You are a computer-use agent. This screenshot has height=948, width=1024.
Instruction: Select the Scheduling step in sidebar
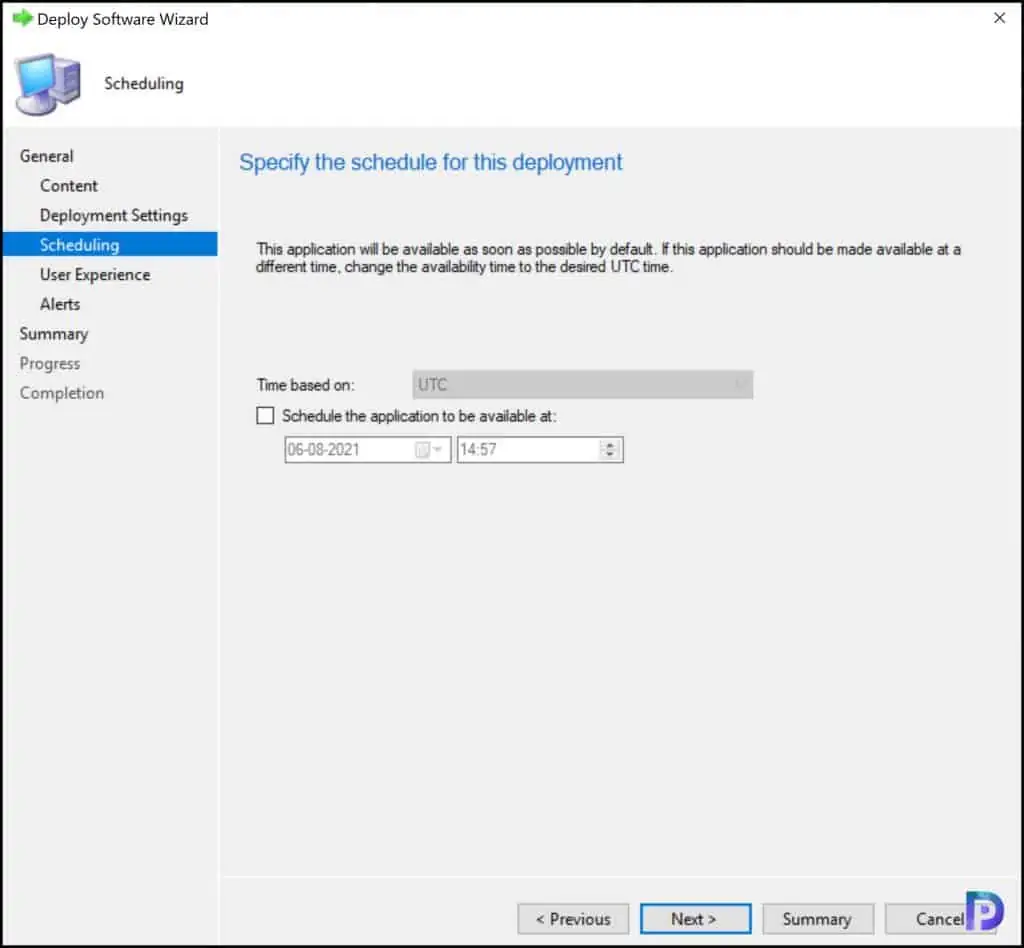110,244
